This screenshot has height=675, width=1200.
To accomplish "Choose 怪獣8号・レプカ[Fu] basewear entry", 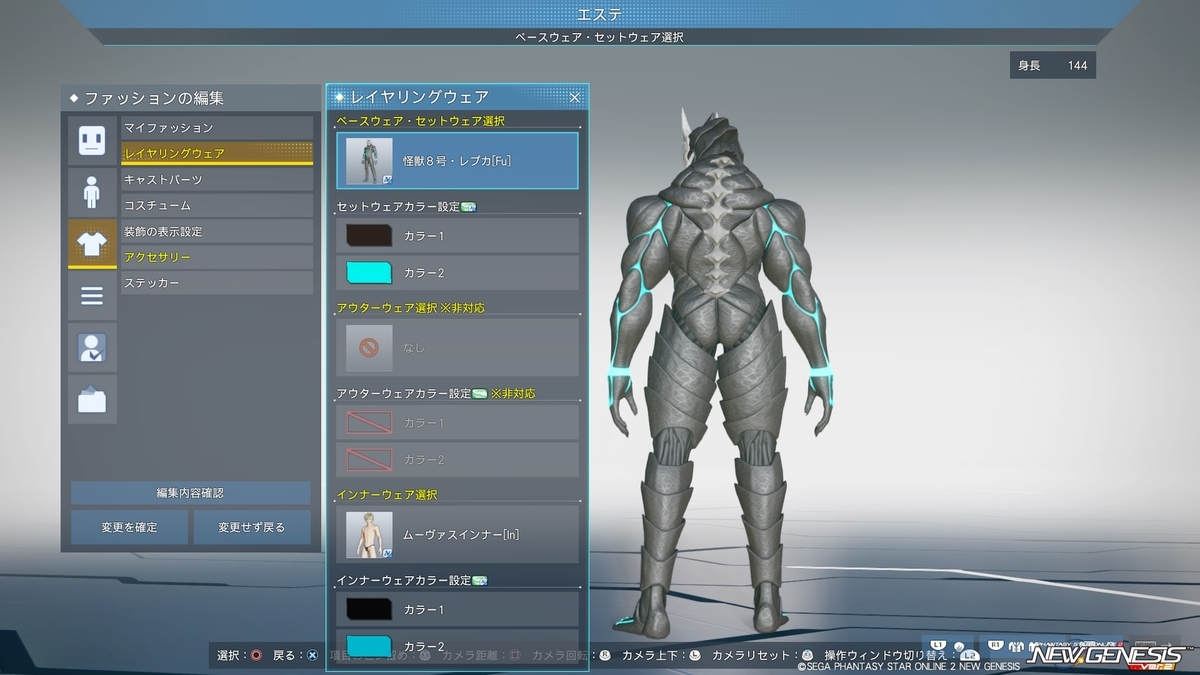I will 457,161.
